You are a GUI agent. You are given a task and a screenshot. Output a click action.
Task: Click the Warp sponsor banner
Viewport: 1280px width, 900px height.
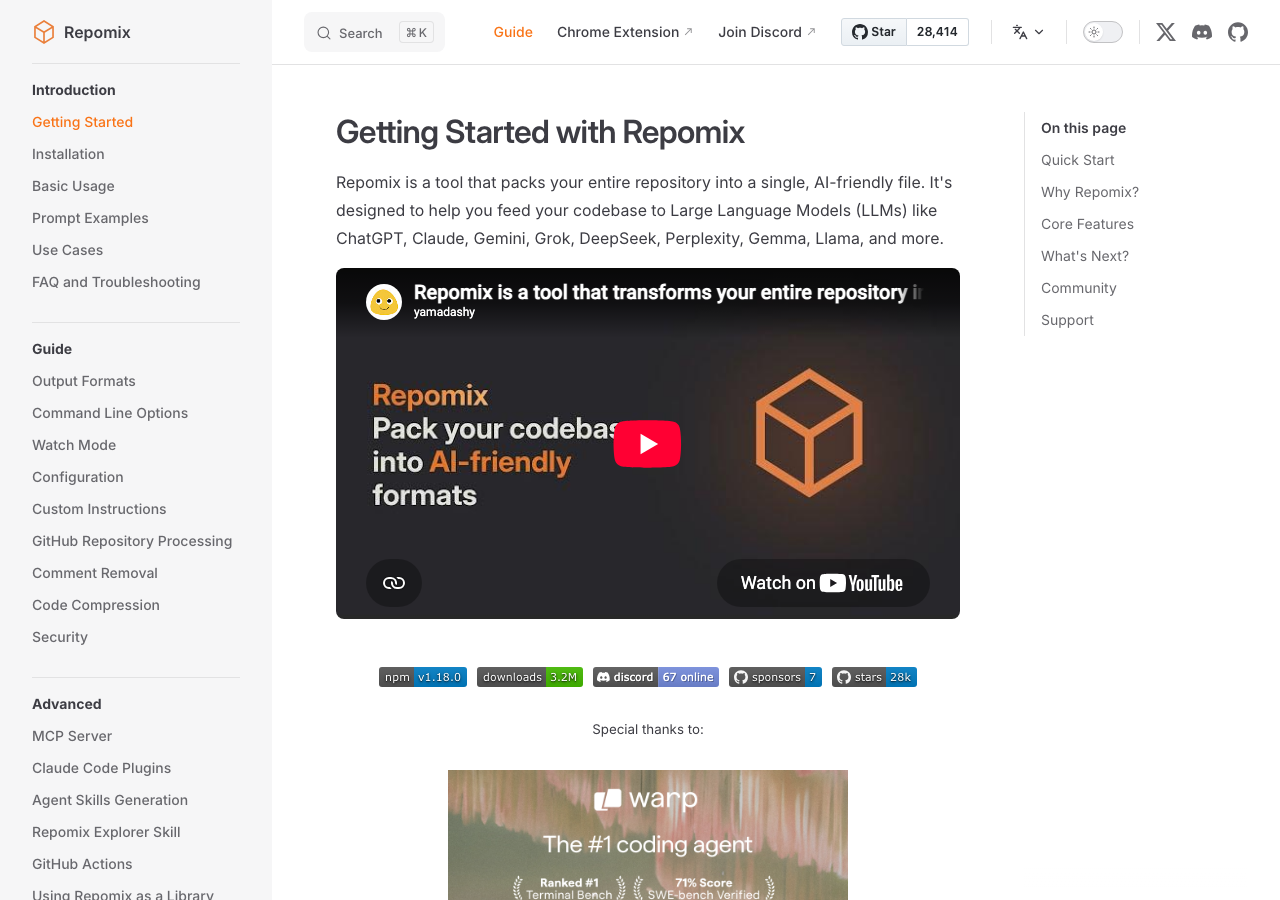[x=648, y=835]
